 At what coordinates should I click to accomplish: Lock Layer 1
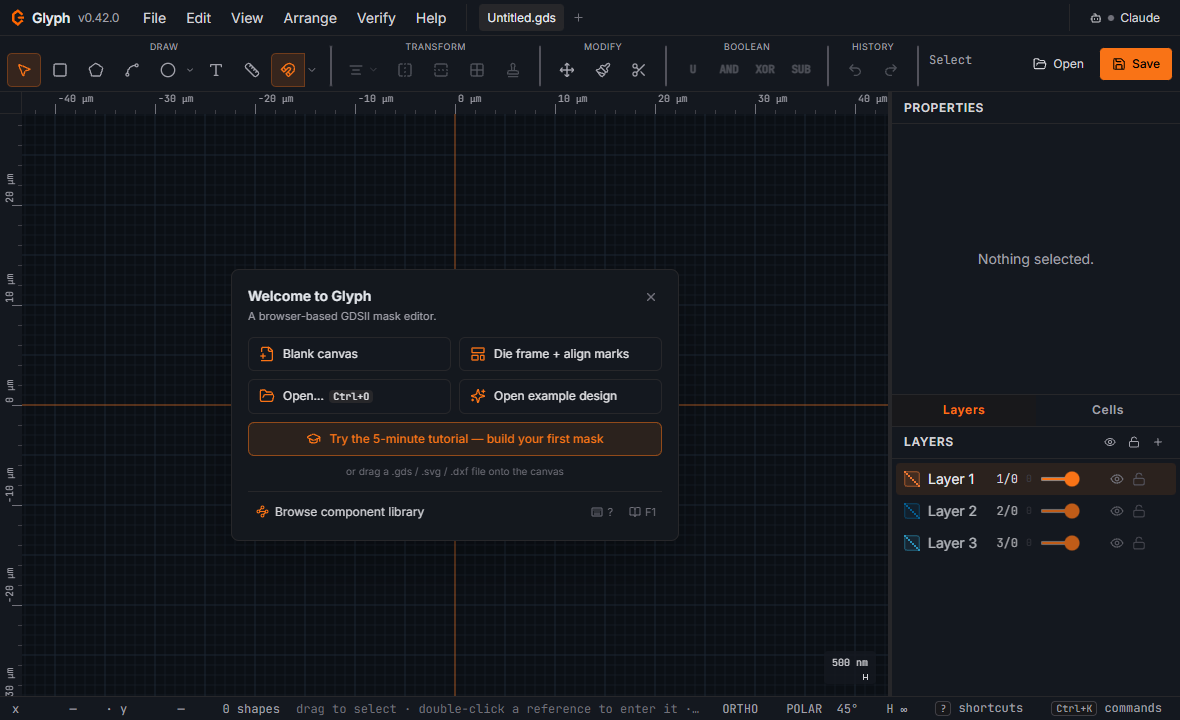pyautogui.click(x=1139, y=479)
